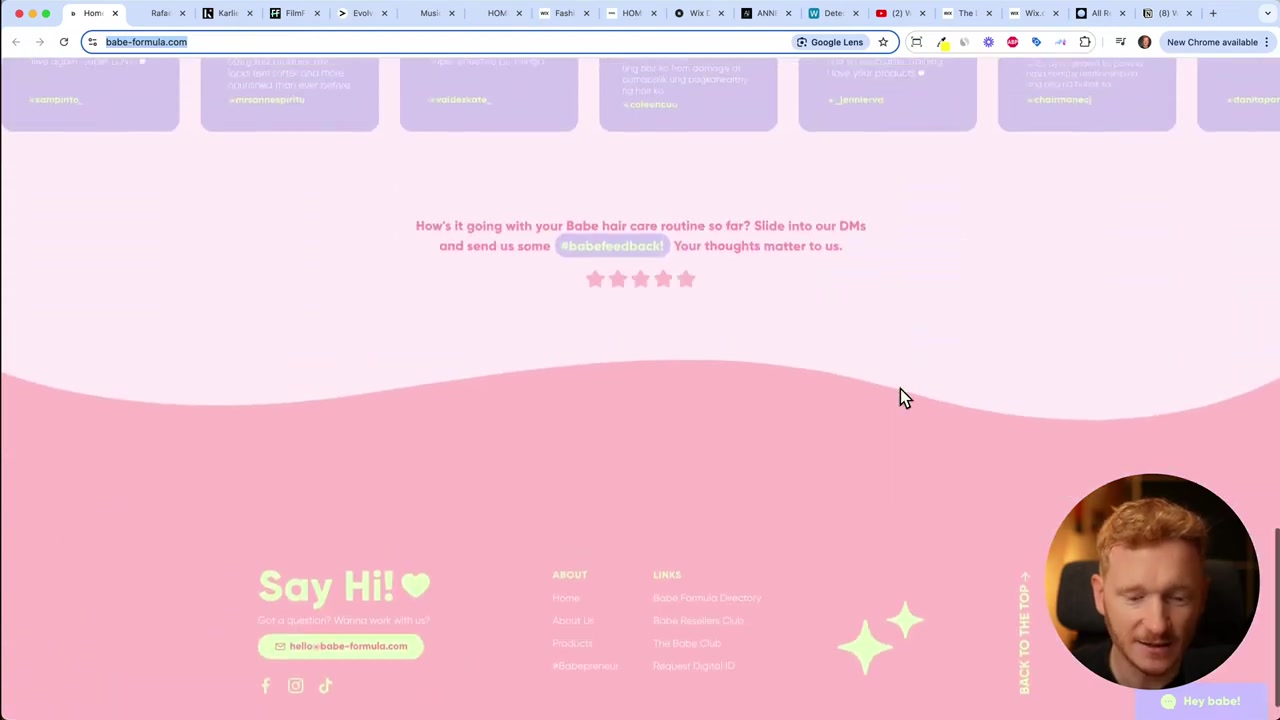Bookmark this page with the star icon
The height and width of the screenshot is (720, 1280).
pos(883,42)
